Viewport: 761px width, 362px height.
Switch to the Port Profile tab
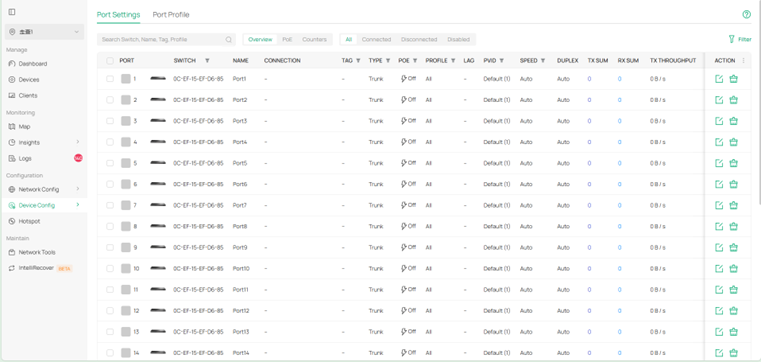[x=171, y=15]
